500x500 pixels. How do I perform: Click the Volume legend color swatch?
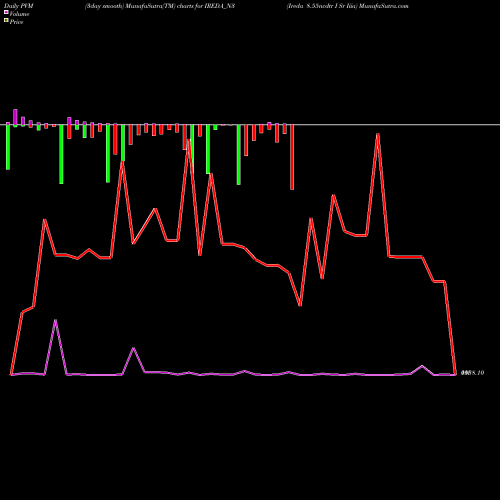point(6,12)
